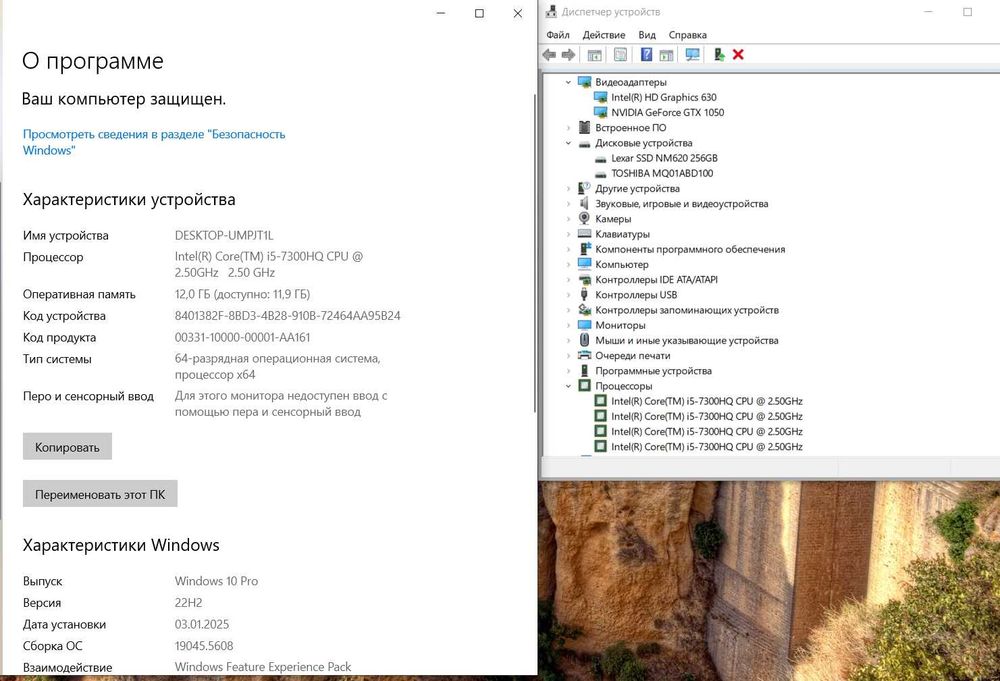
Task: Click the Характеристики Windows heading
Action: 121,545
